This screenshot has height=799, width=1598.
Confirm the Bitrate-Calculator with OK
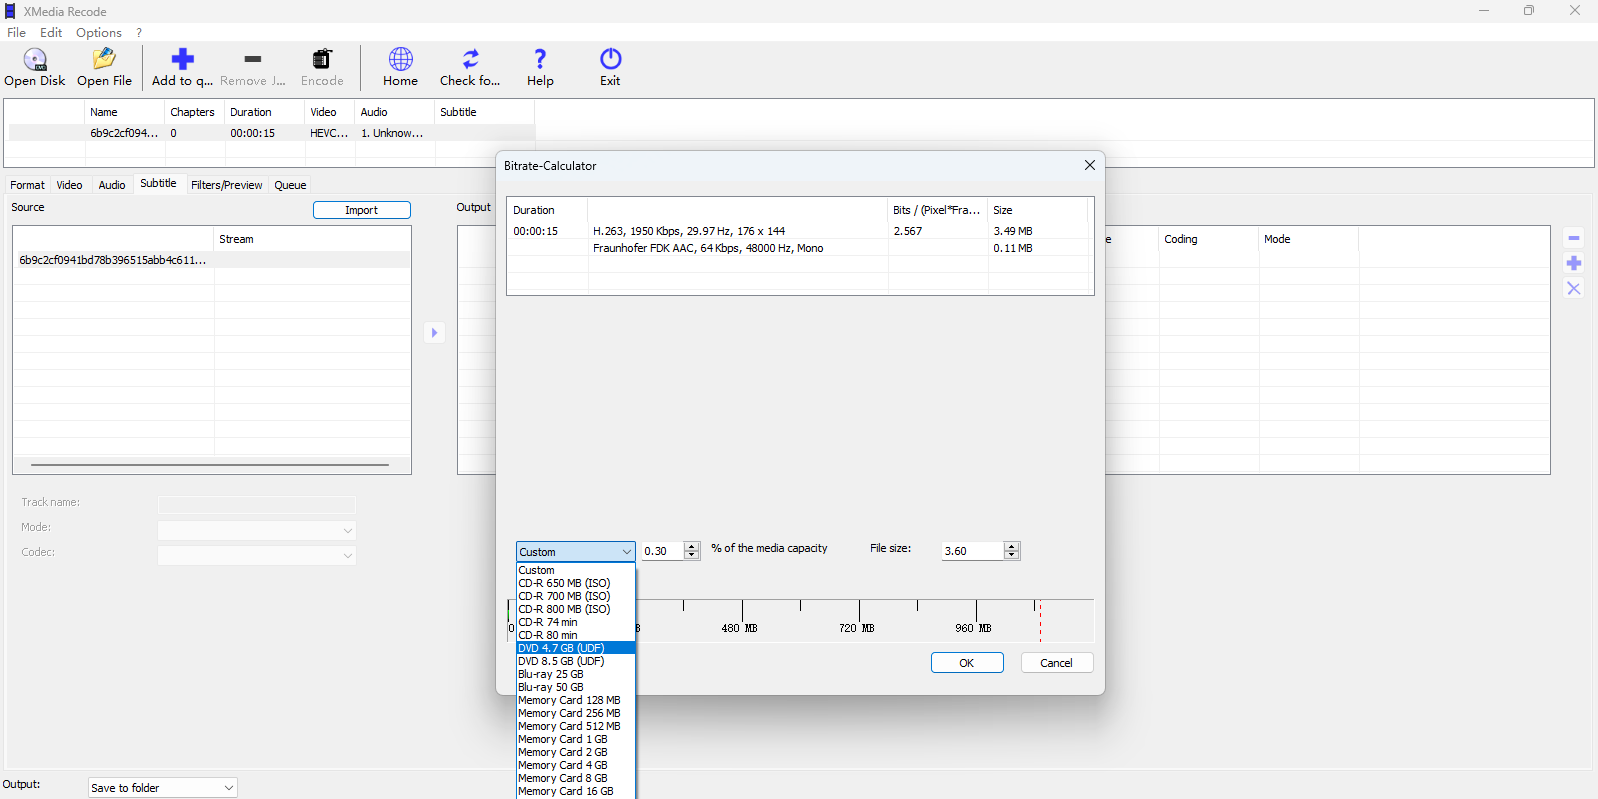[x=966, y=663]
